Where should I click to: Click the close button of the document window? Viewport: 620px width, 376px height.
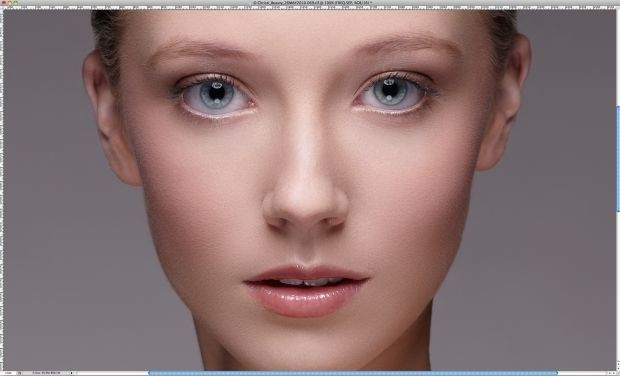4,2
